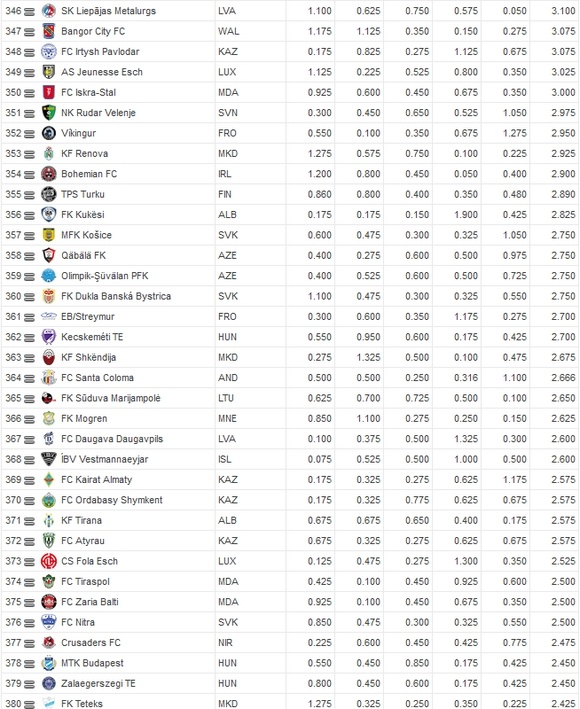
Task: Click the NK Rudar Velenje green crest
Action: (49, 113)
